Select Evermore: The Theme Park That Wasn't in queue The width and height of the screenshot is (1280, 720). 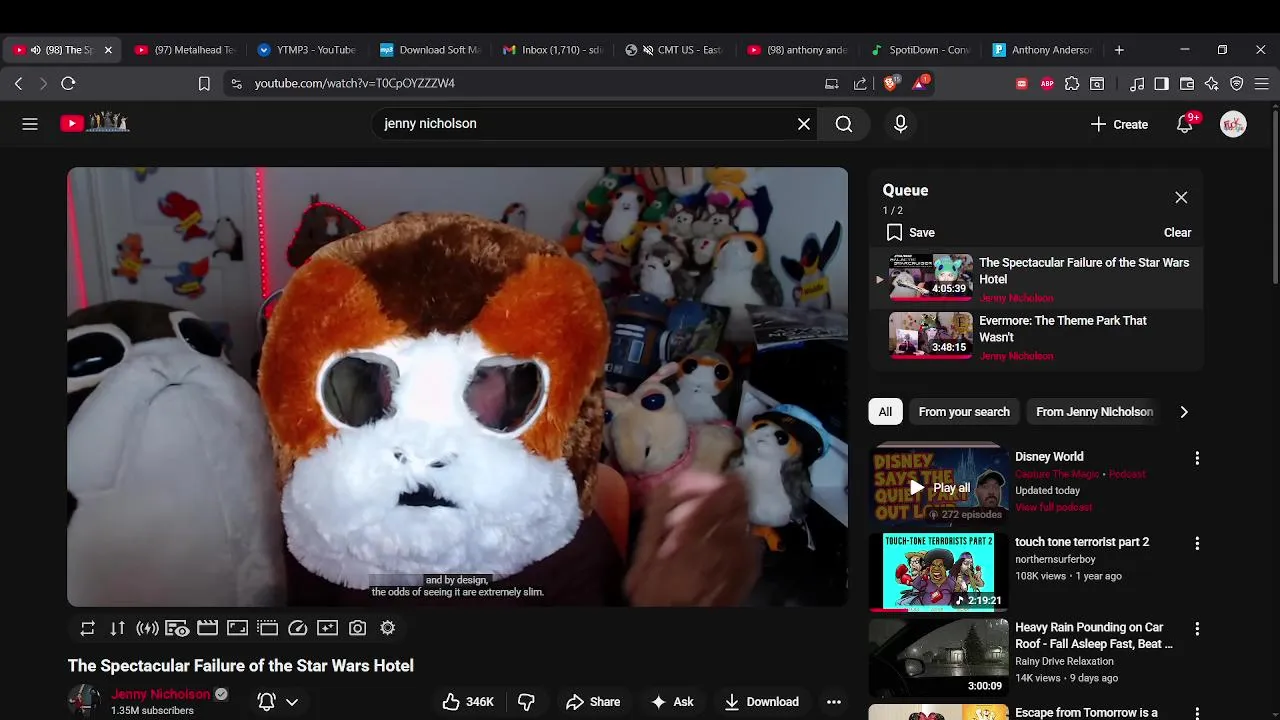pos(1036,337)
